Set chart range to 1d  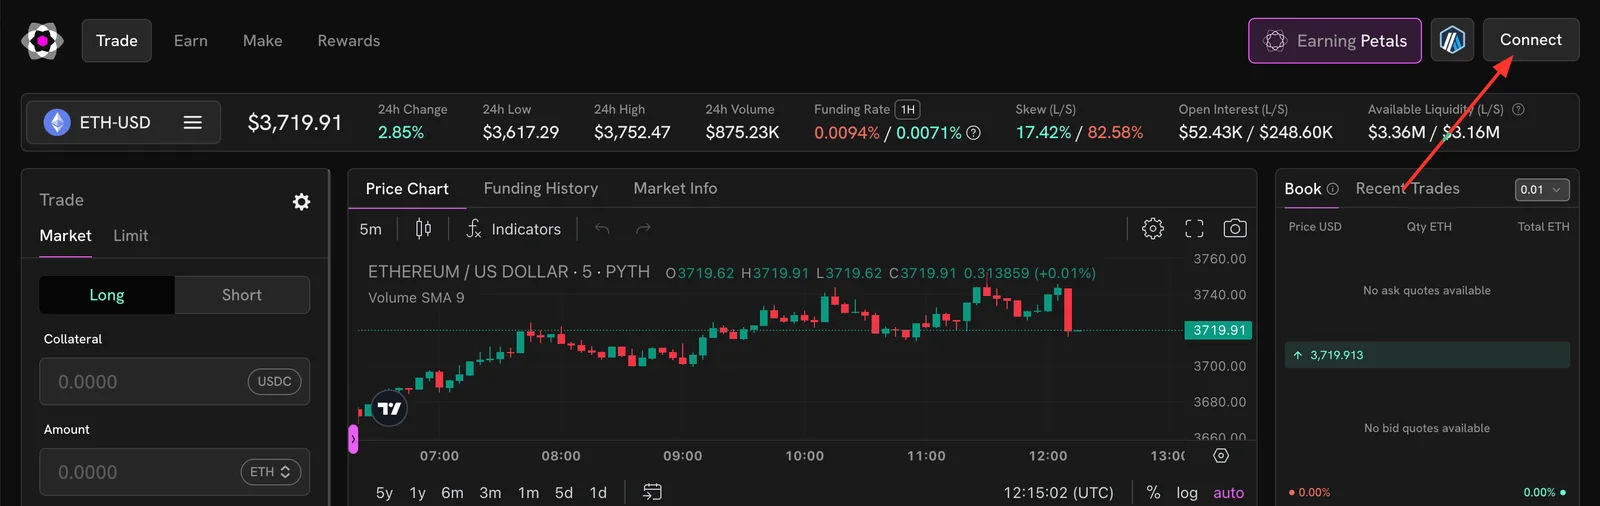(598, 493)
